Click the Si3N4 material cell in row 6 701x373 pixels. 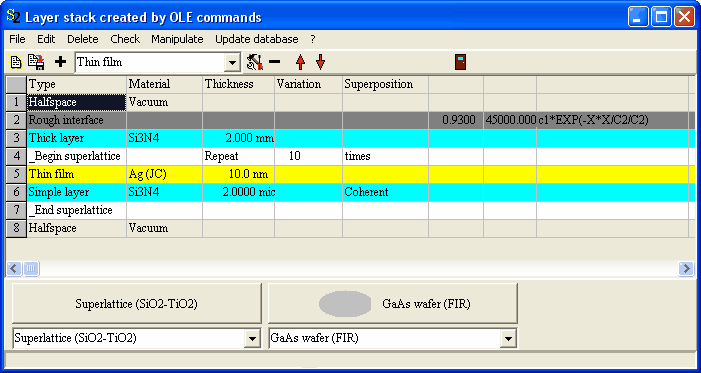[x=165, y=192]
